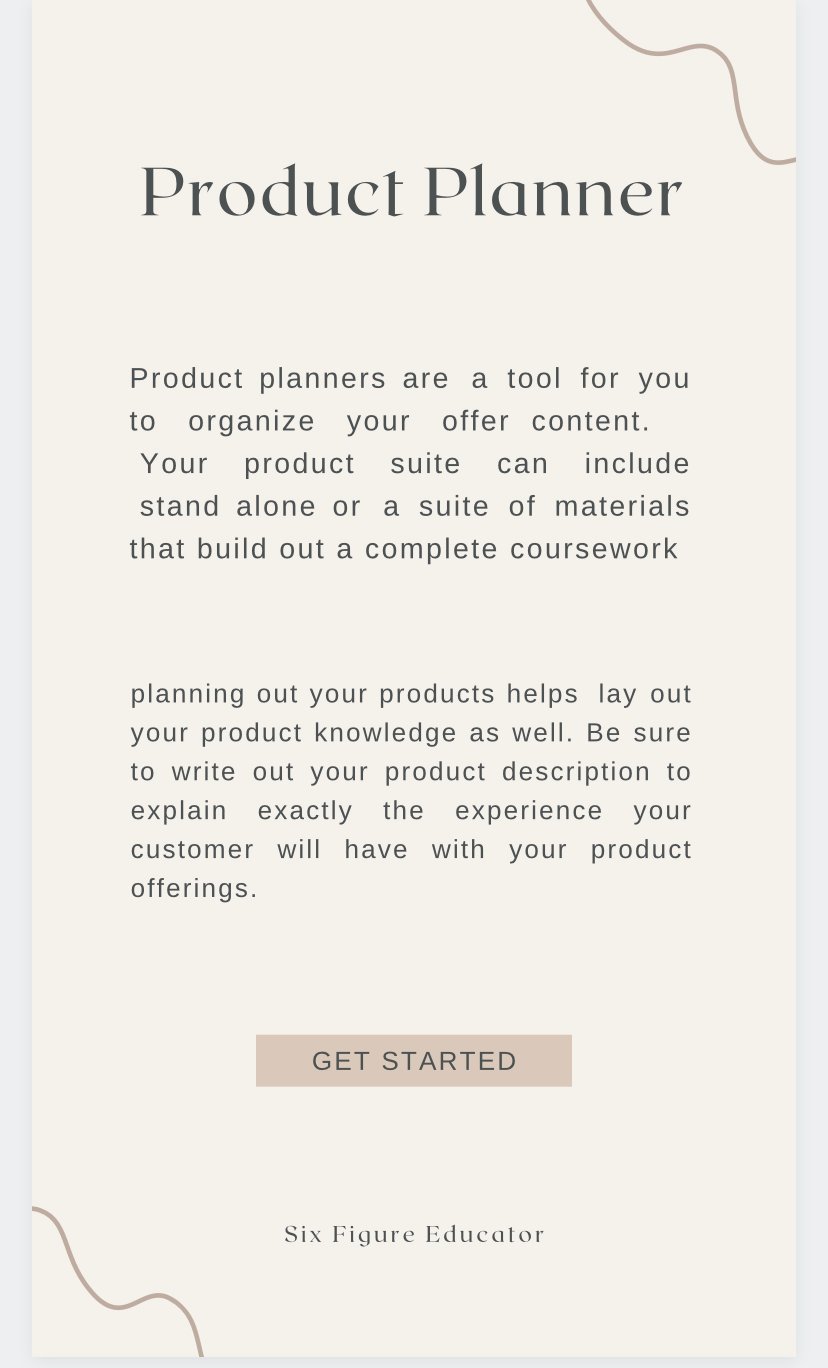The height and width of the screenshot is (1368, 828).
Task: Click the word "Product" in the title
Action: pyautogui.click(x=272, y=192)
